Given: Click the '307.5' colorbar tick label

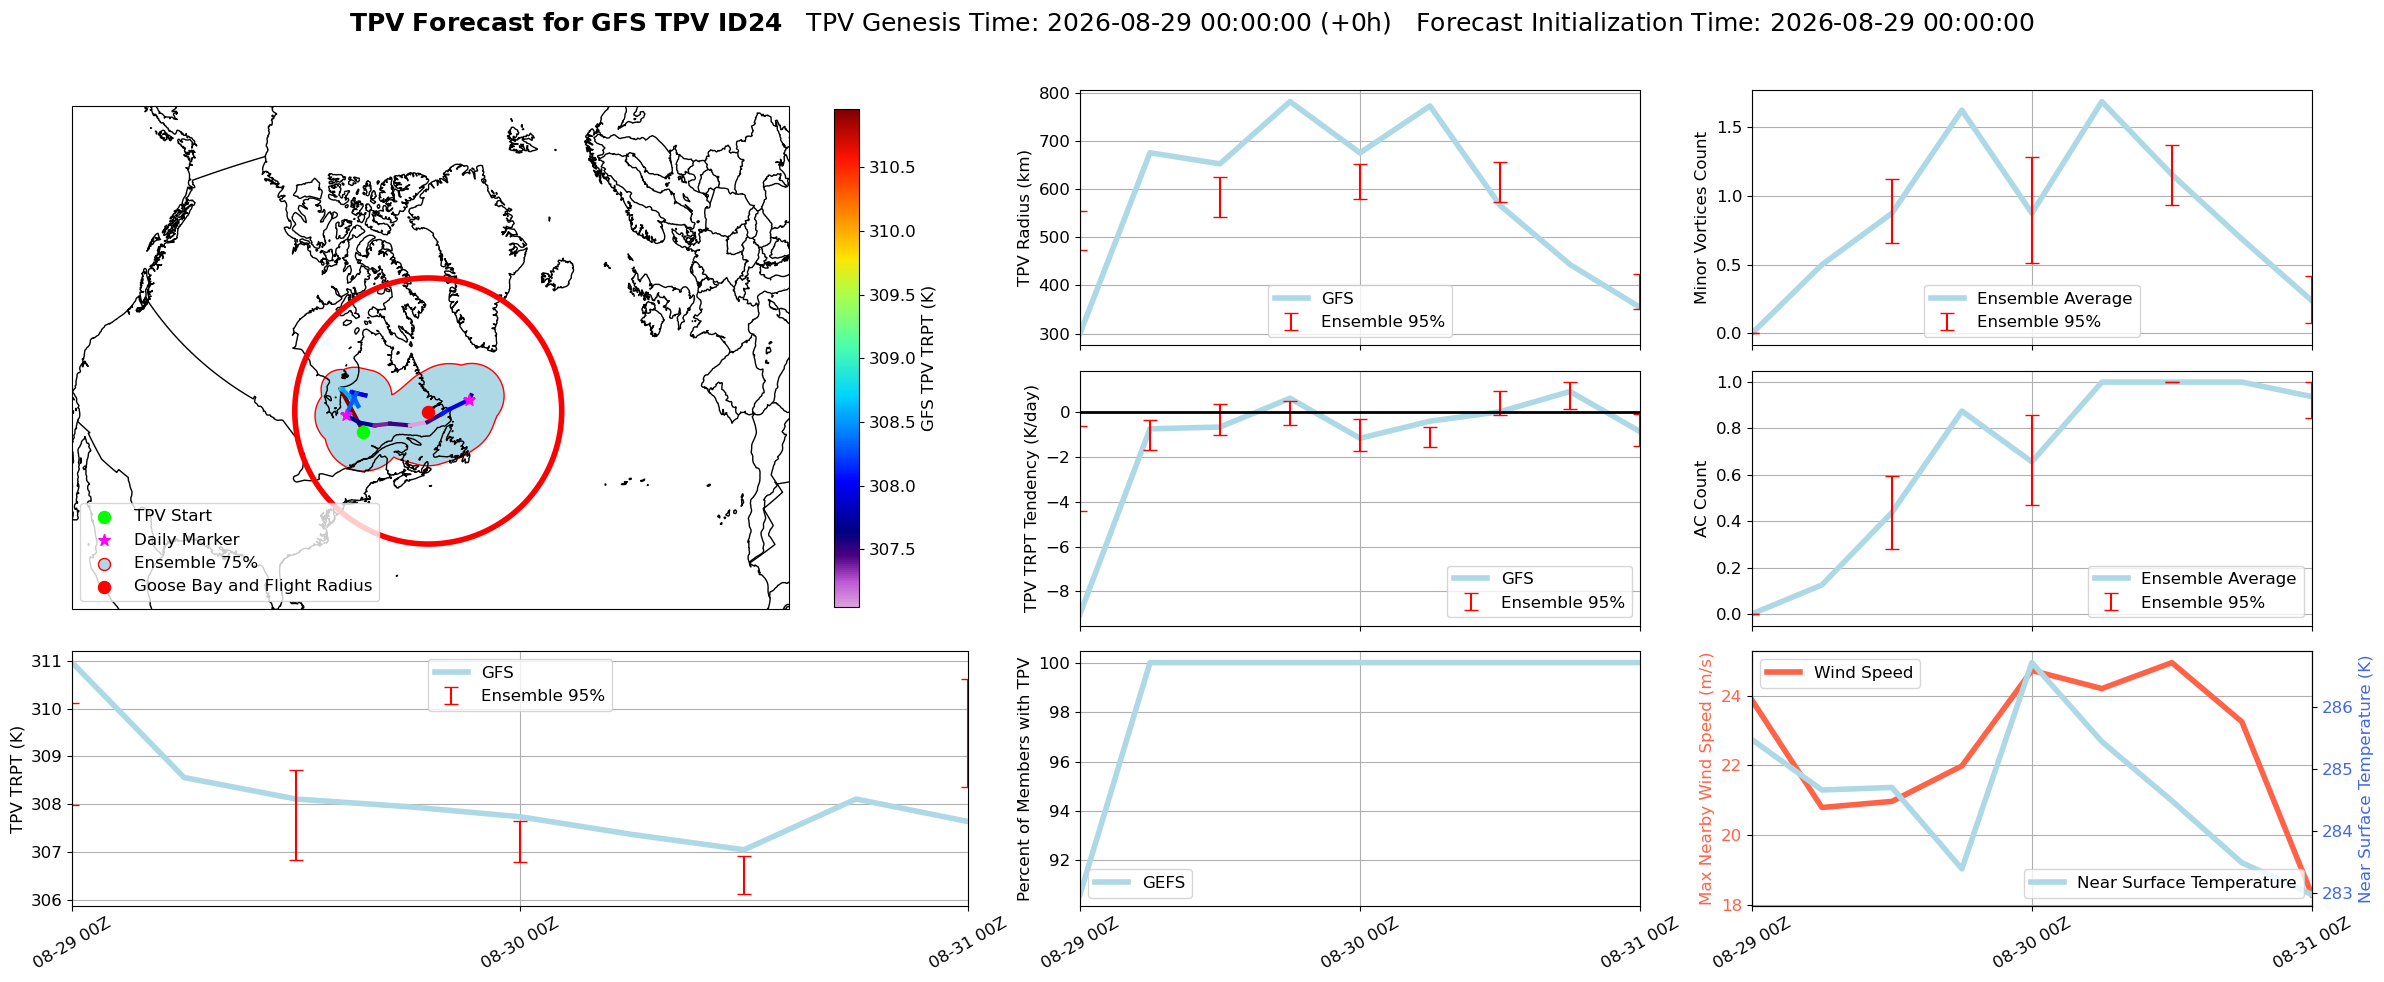Looking at the screenshot, I should click(x=892, y=550).
